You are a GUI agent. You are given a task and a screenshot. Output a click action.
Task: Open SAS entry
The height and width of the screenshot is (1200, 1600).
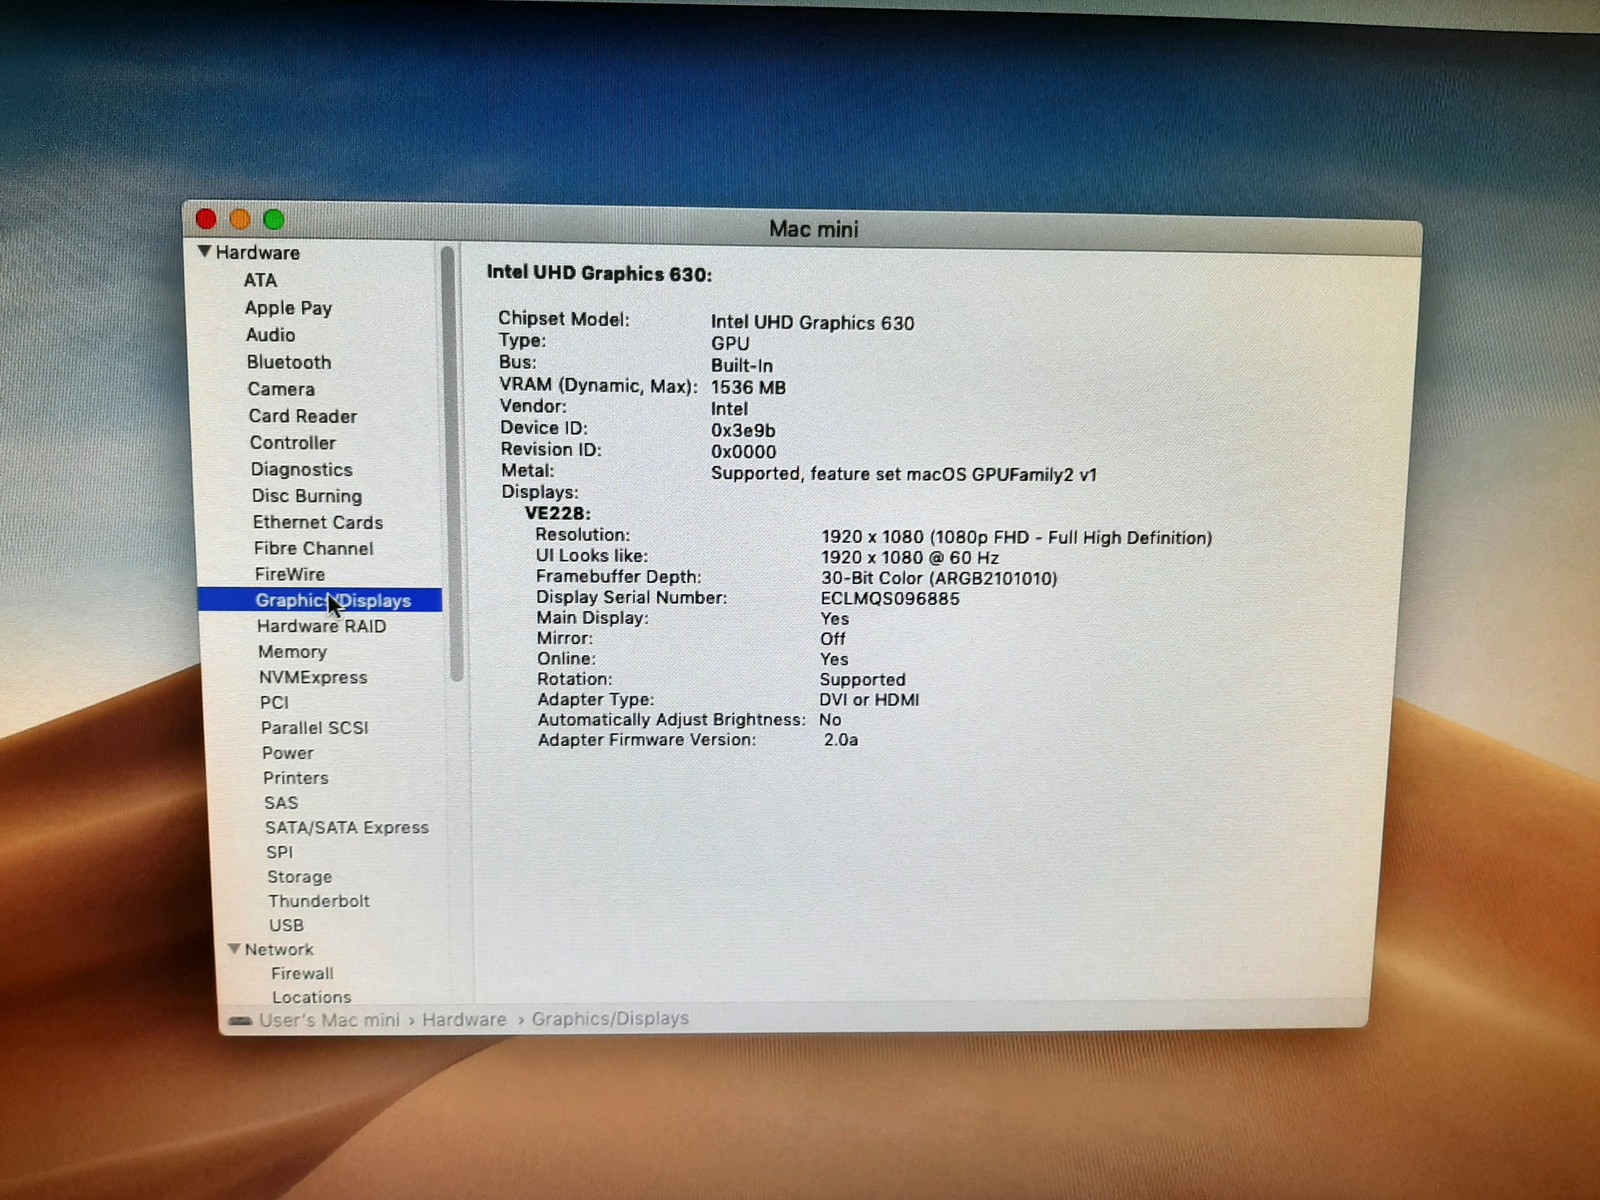click(281, 803)
